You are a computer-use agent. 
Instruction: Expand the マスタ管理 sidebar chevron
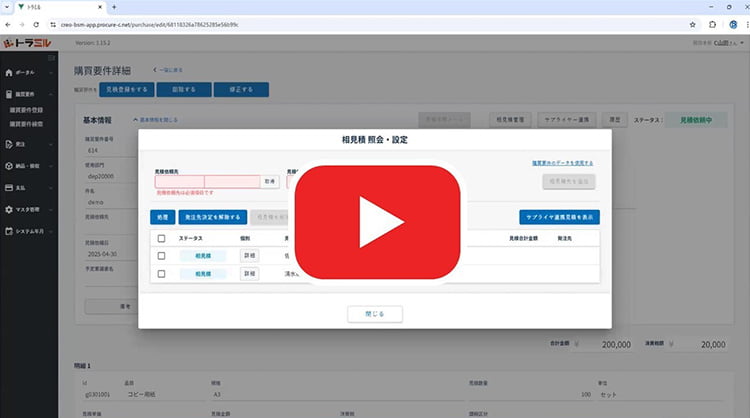51,209
